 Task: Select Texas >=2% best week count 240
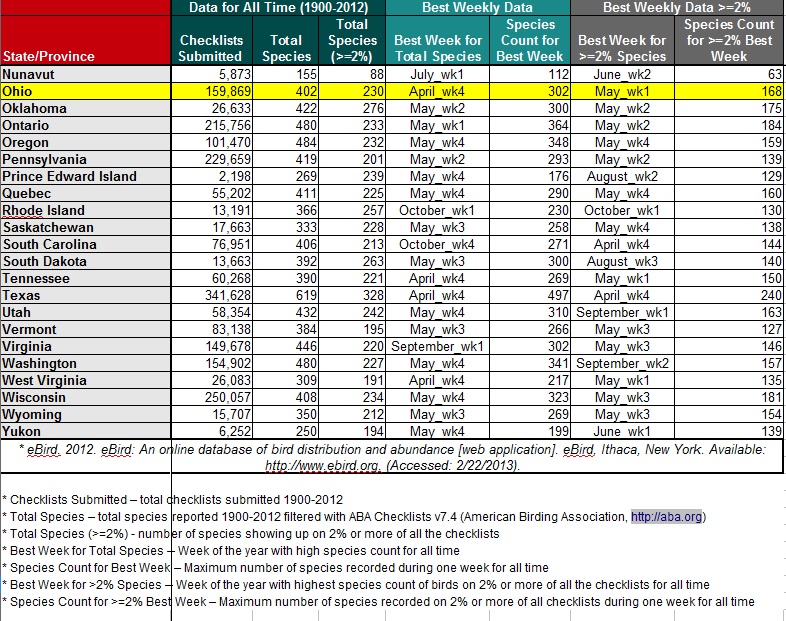[x=729, y=296]
